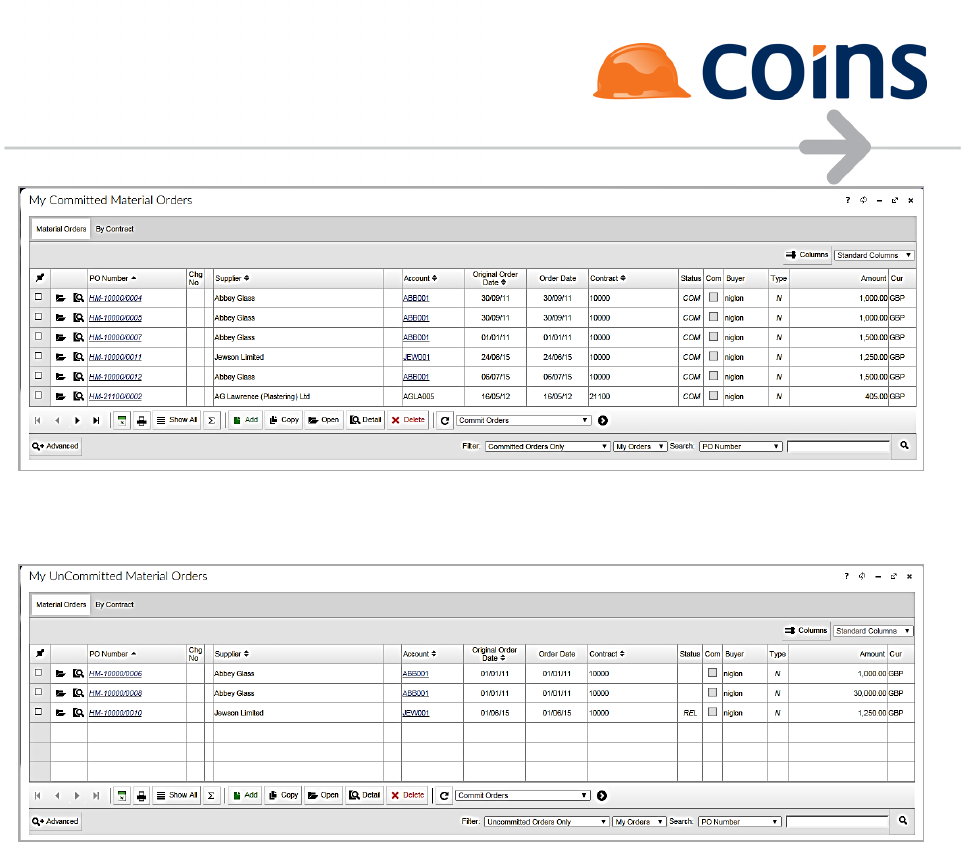The image size is (962, 842).
Task: Open help for My Committed Material Orders
Action: click(x=848, y=200)
